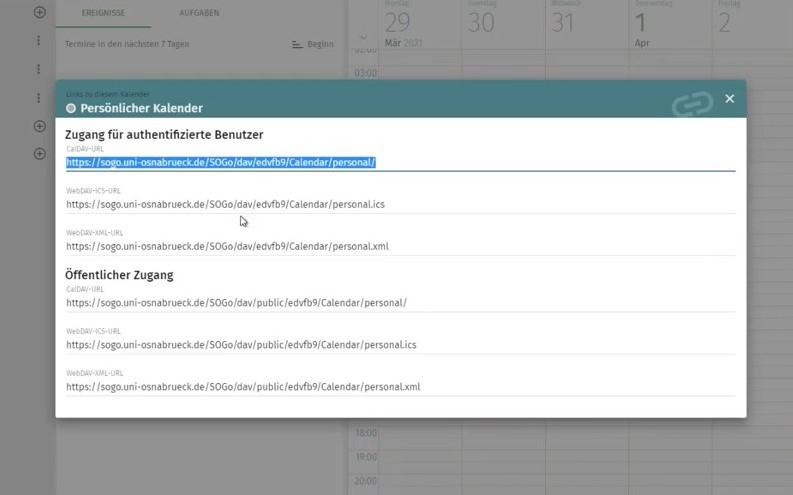Click the Zugang für authentifizierte Benutzer heading
The width and height of the screenshot is (793, 495).
point(164,135)
